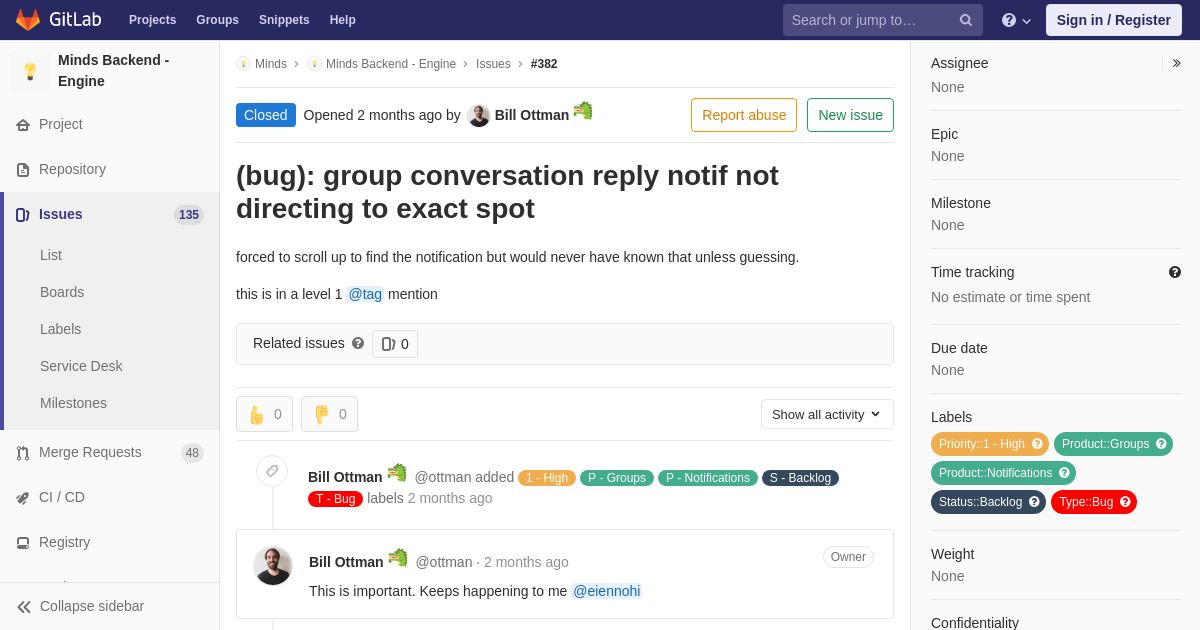Image resolution: width=1200 pixels, height=630 pixels.
Task: Click help icon on Status::Backlog label
Action: coord(1034,502)
